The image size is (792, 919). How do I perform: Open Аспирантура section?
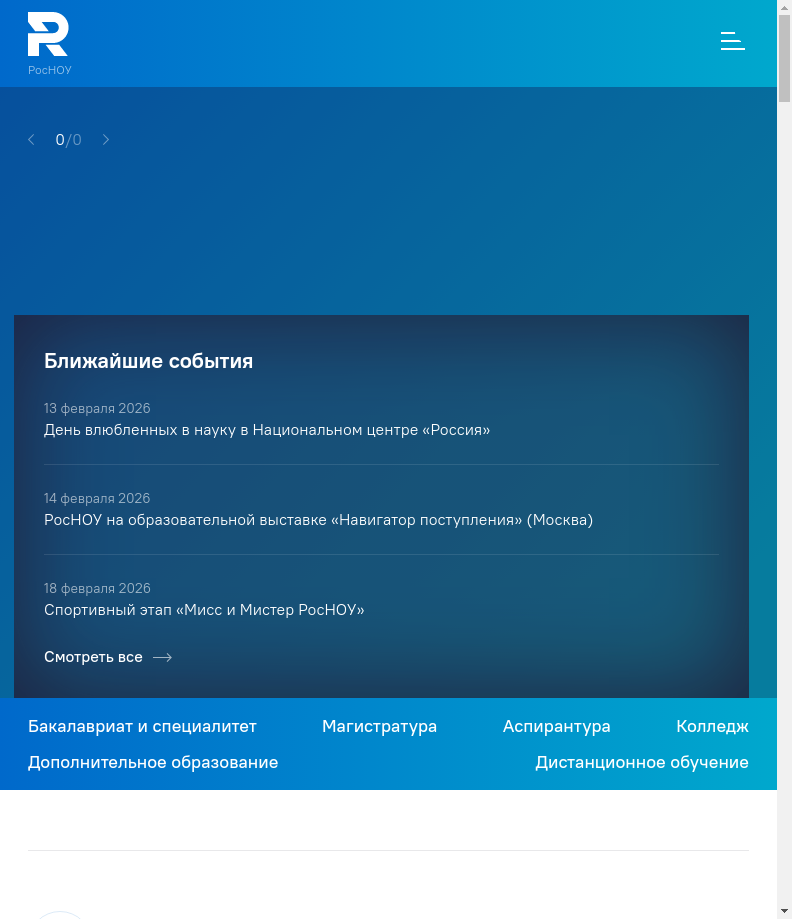pos(556,726)
